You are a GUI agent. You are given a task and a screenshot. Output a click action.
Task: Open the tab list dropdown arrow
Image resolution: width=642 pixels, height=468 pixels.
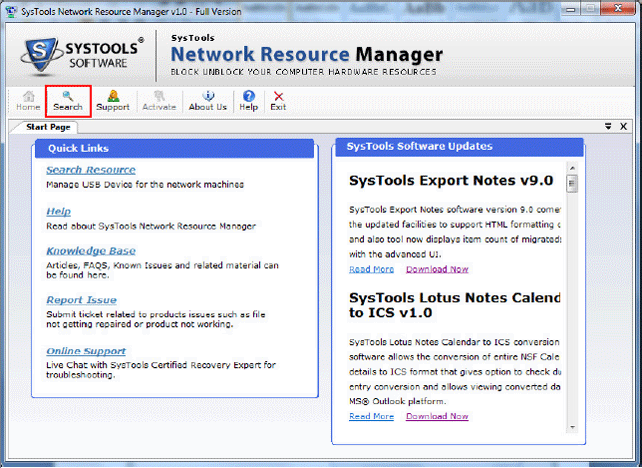pos(608,127)
